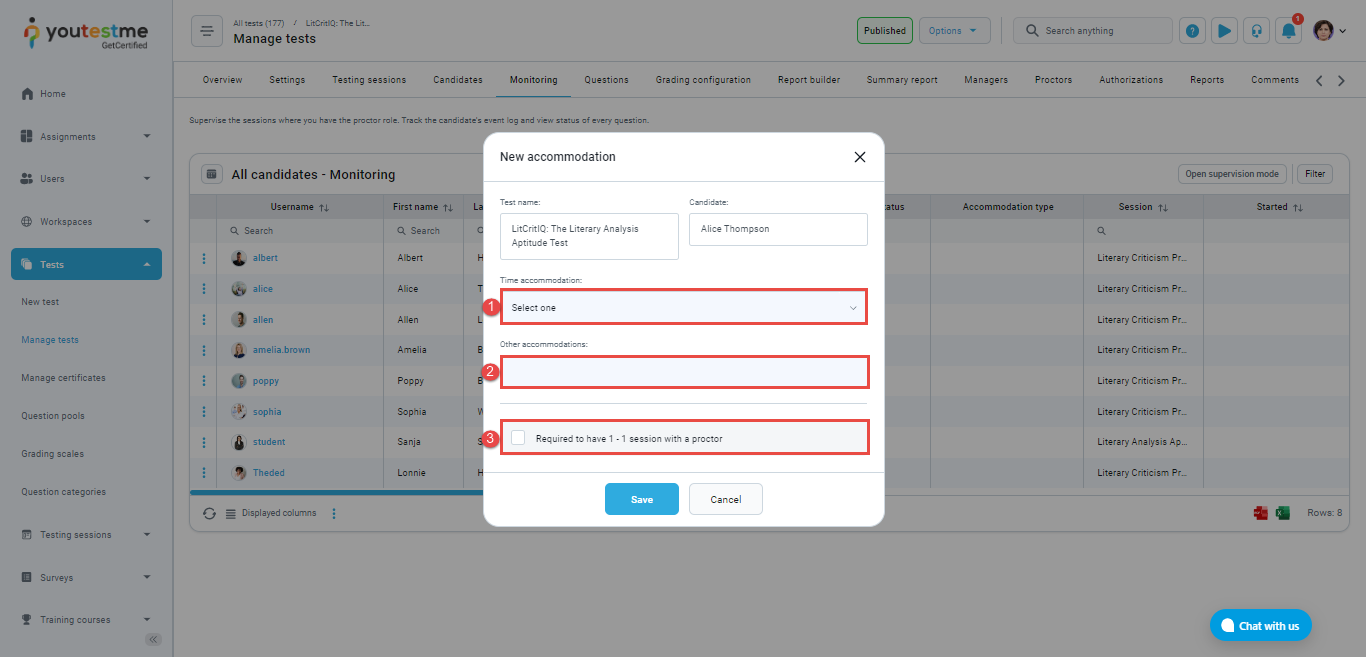
Task: Expand the Options dropdown button
Action: tap(954, 31)
